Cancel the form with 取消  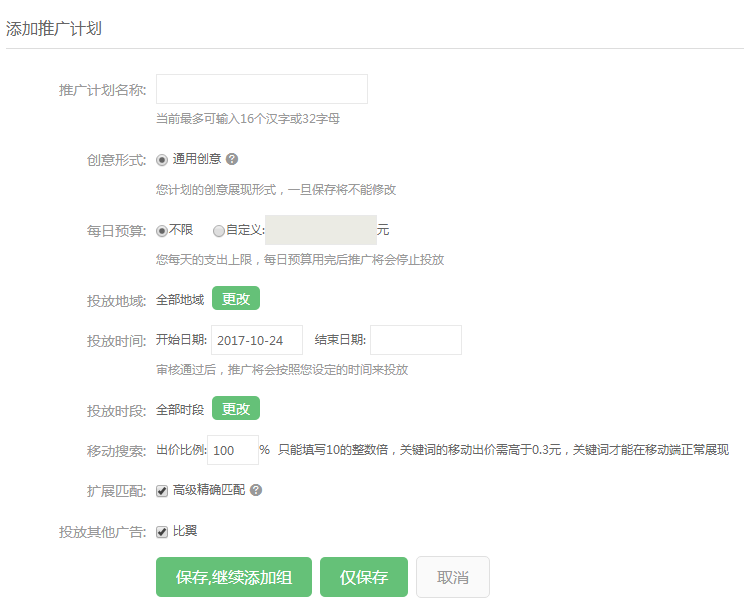[x=452, y=577]
